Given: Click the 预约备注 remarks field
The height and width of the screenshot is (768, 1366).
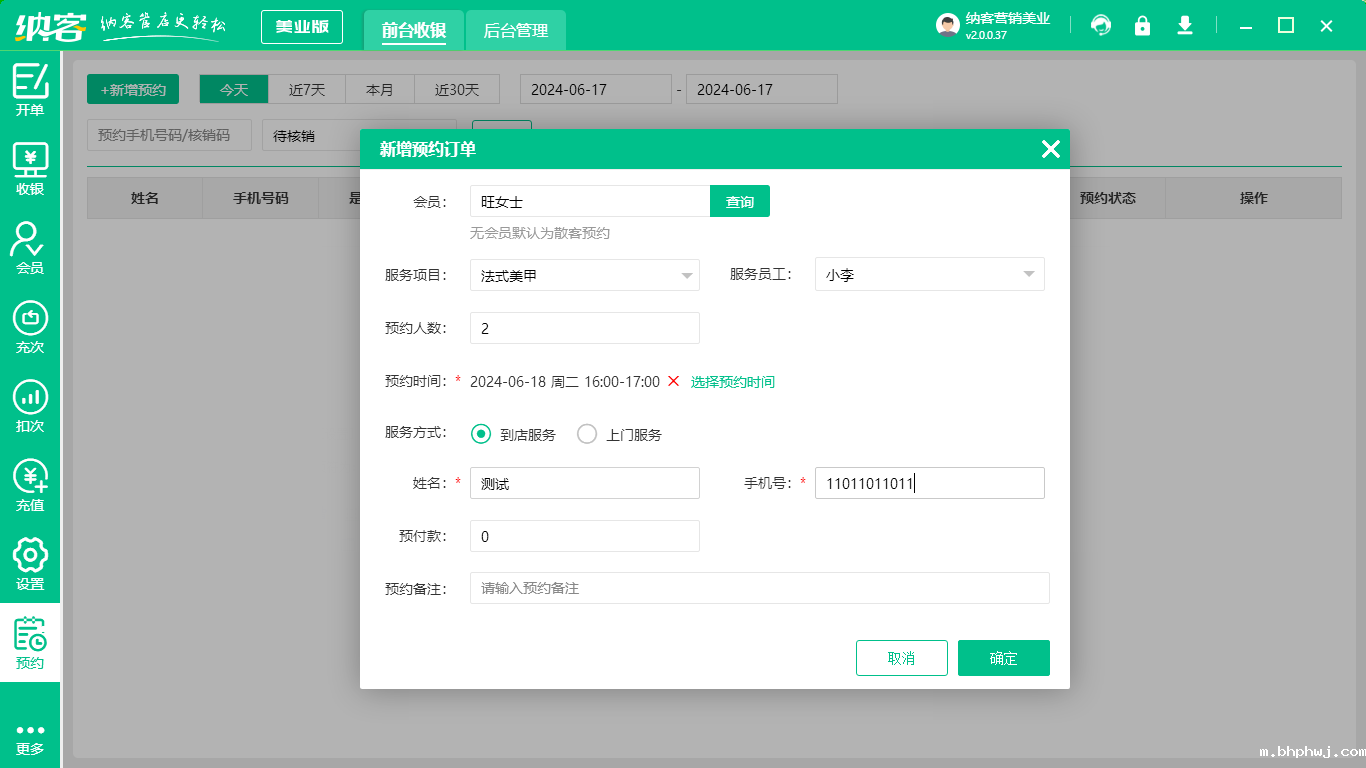Looking at the screenshot, I should tap(760, 588).
